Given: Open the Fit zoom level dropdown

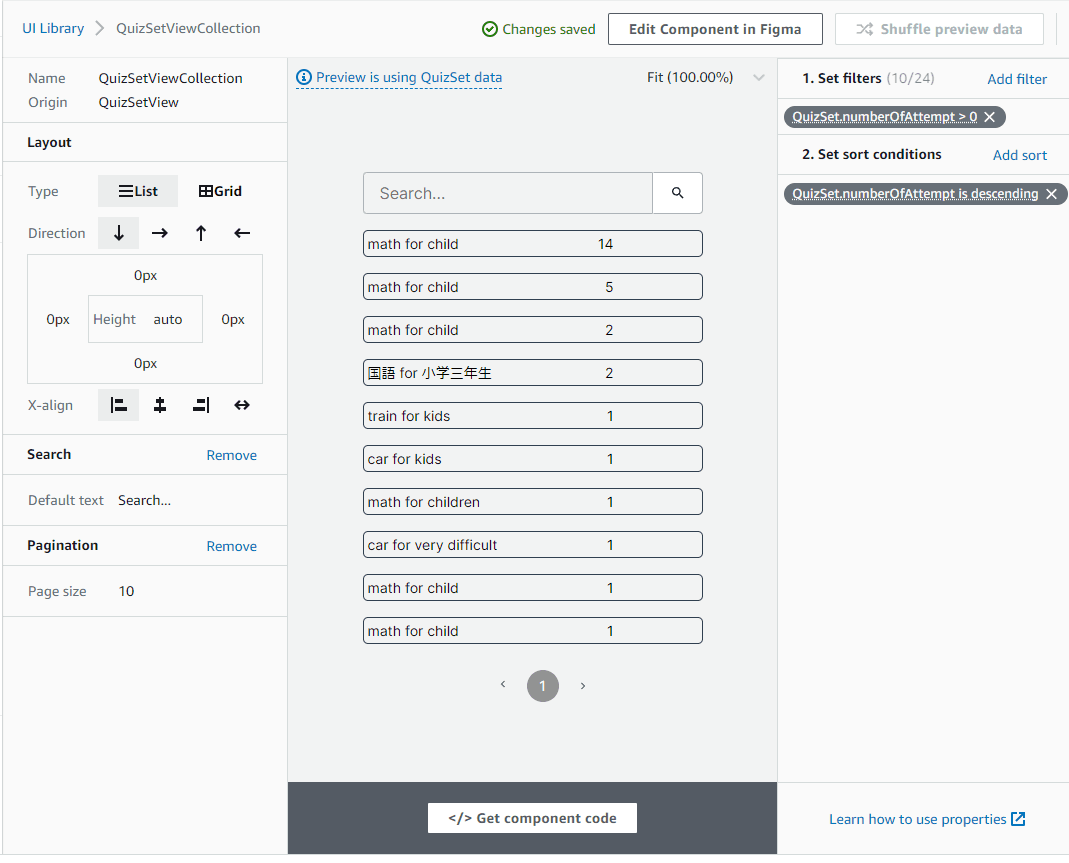Looking at the screenshot, I should pos(758,78).
